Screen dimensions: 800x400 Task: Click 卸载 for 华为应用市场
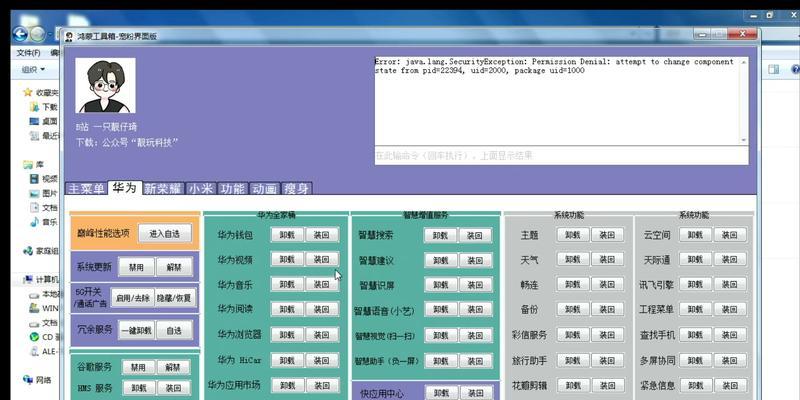point(287,385)
